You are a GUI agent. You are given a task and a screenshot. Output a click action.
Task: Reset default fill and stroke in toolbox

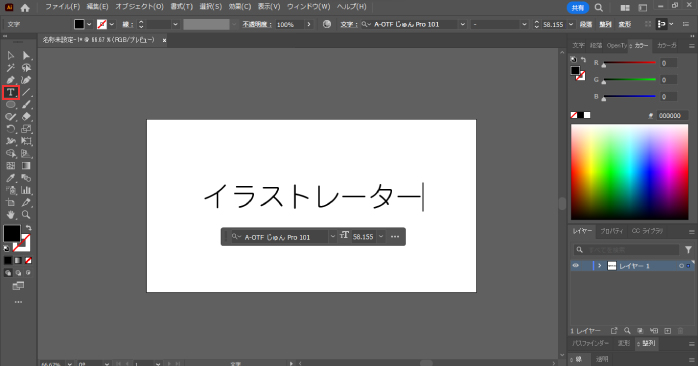[x=7, y=248]
